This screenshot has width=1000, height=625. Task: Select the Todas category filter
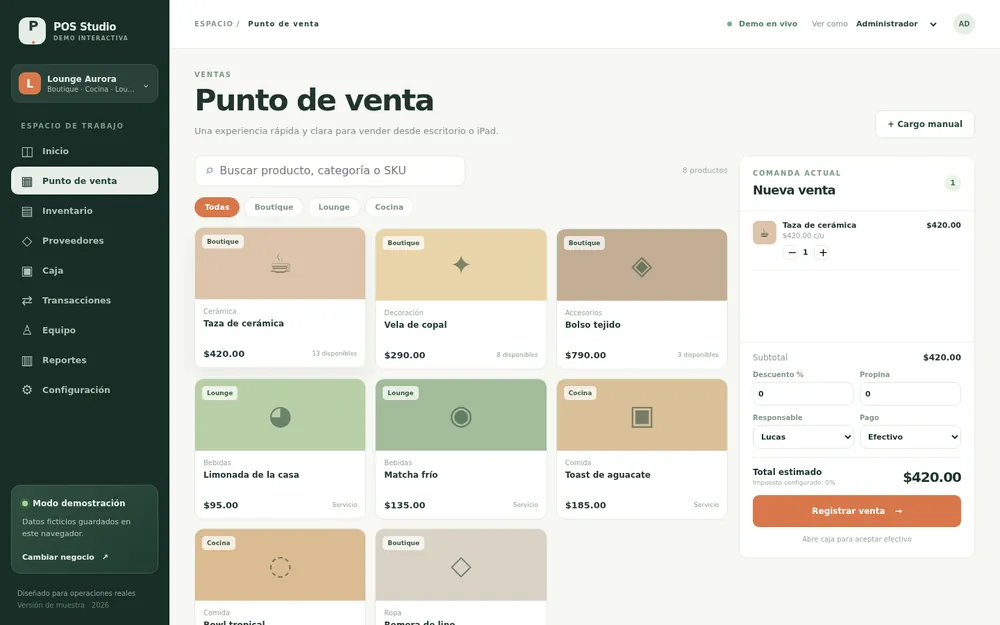pos(217,207)
